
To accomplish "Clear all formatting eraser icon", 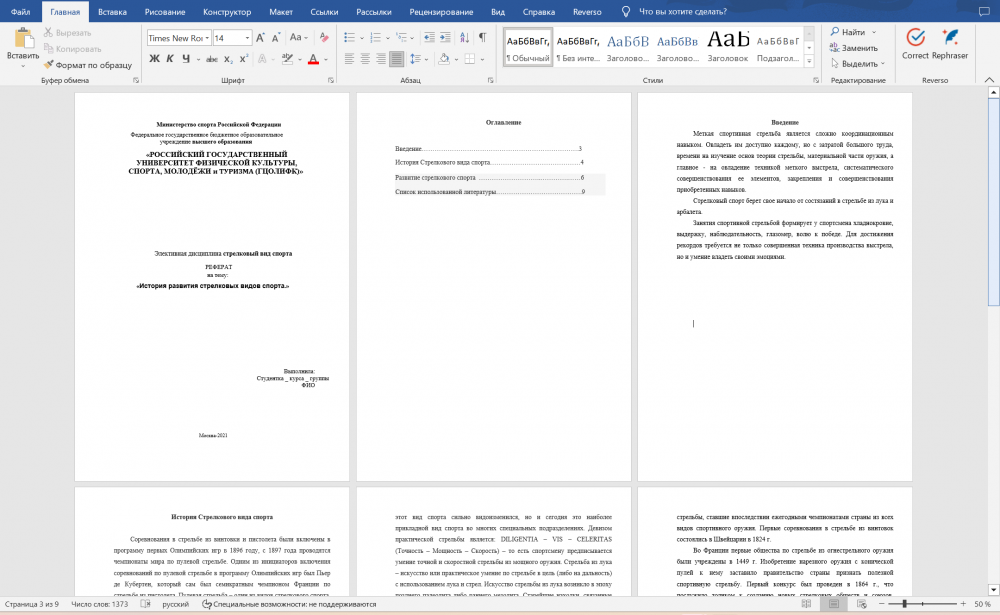I will pyautogui.click(x=324, y=38).
